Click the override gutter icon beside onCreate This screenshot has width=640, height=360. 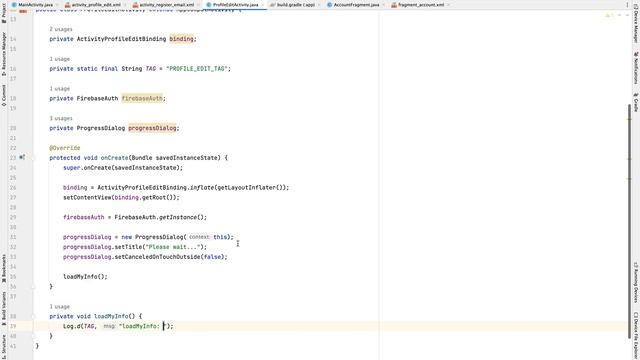22,157
